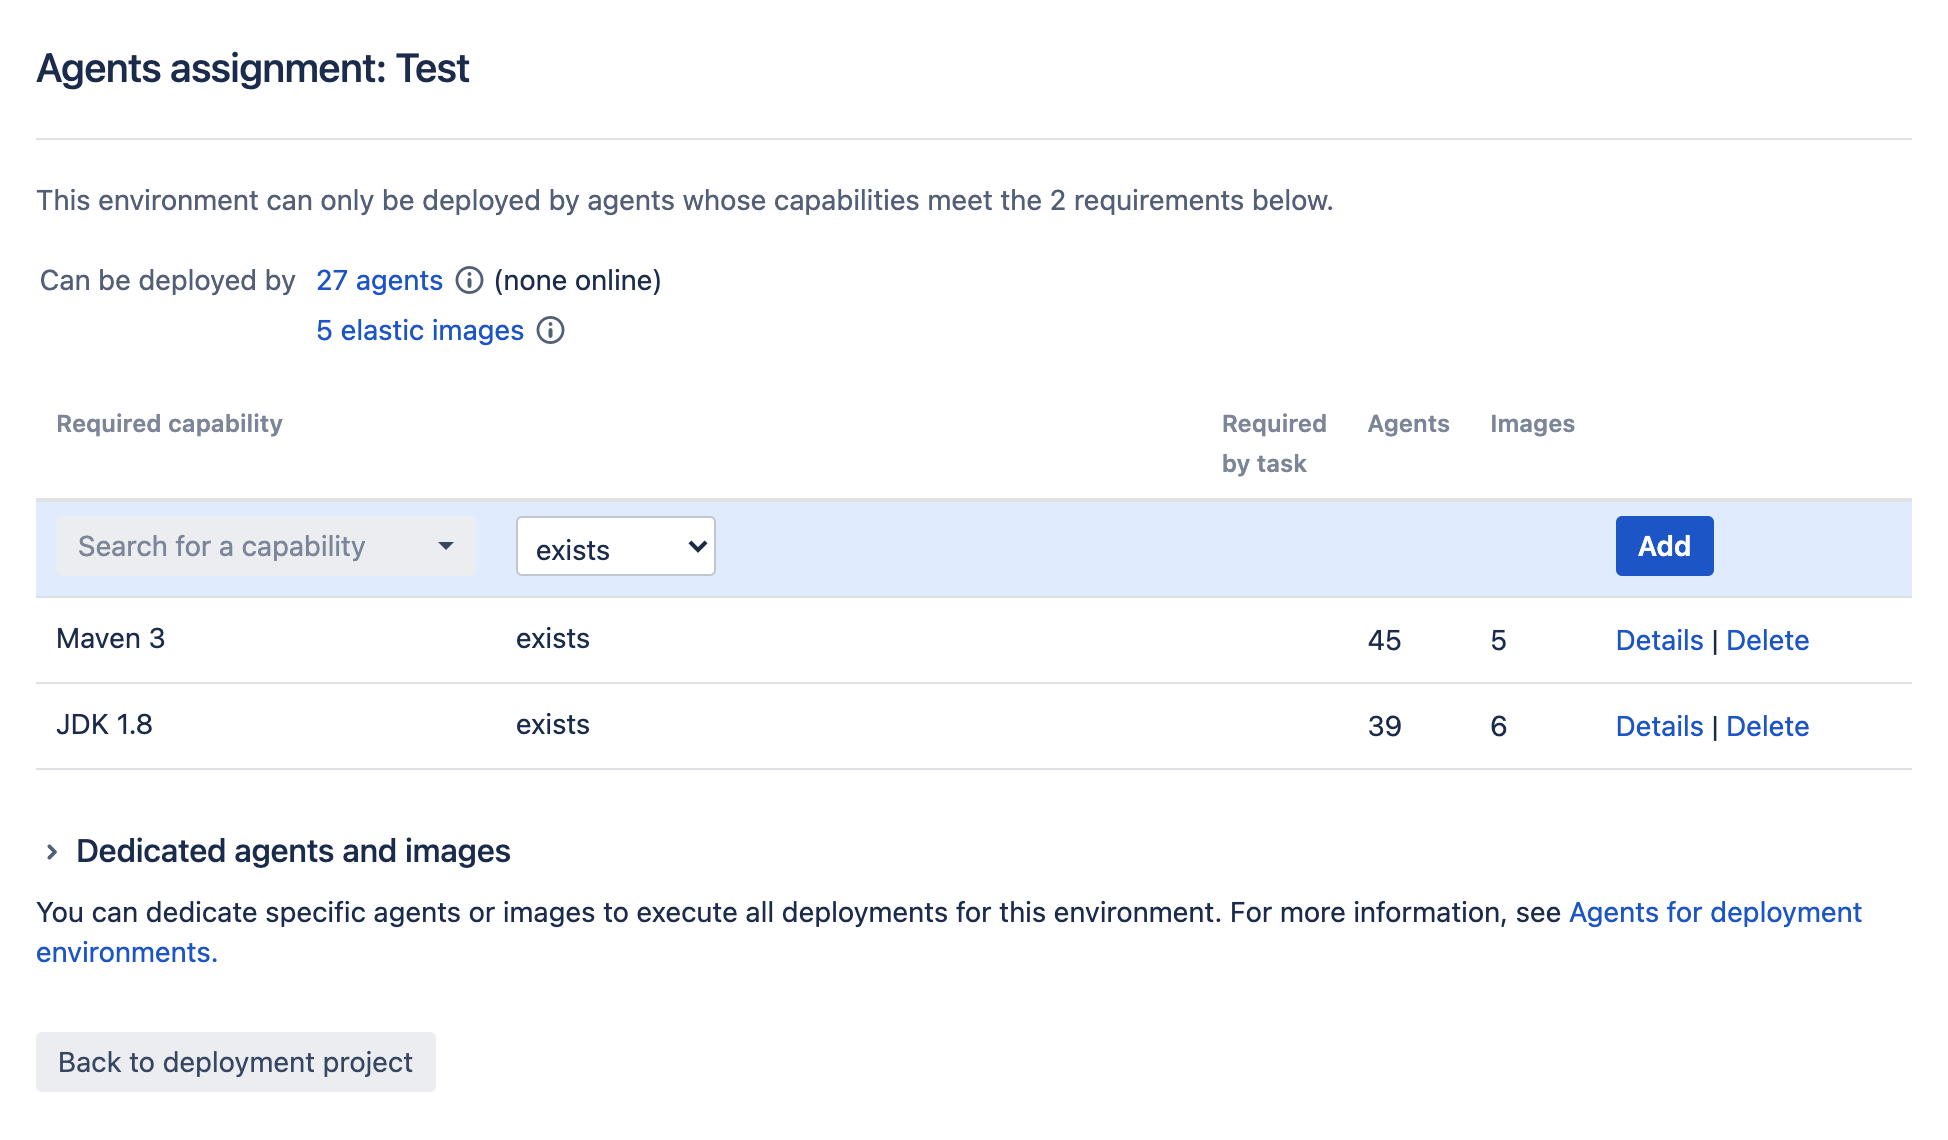The image size is (1948, 1140).
Task: Click the 5 elastic images hyperlink
Action: click(x=419, y=330)
